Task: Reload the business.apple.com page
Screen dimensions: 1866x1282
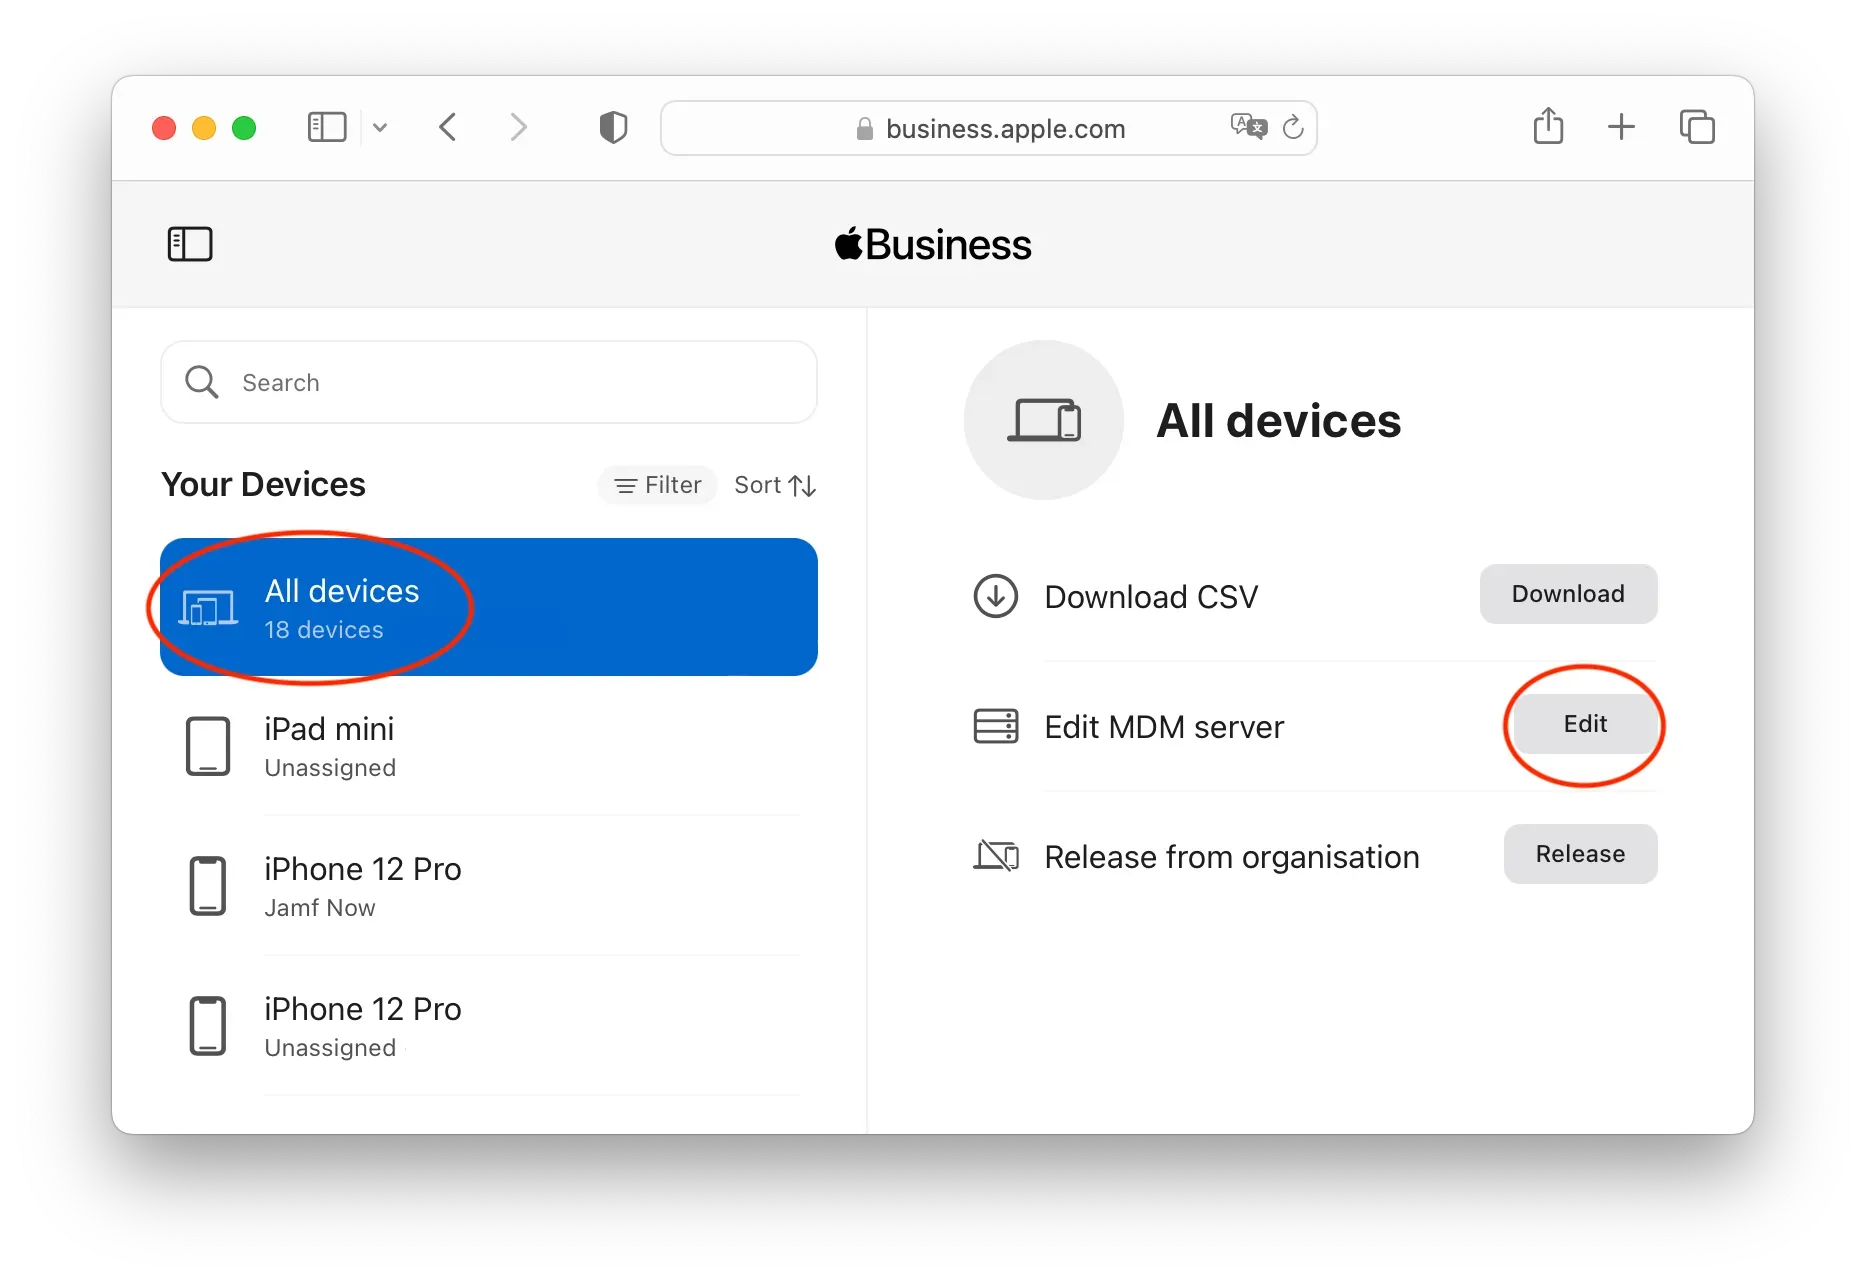Action: point(1294,127)
